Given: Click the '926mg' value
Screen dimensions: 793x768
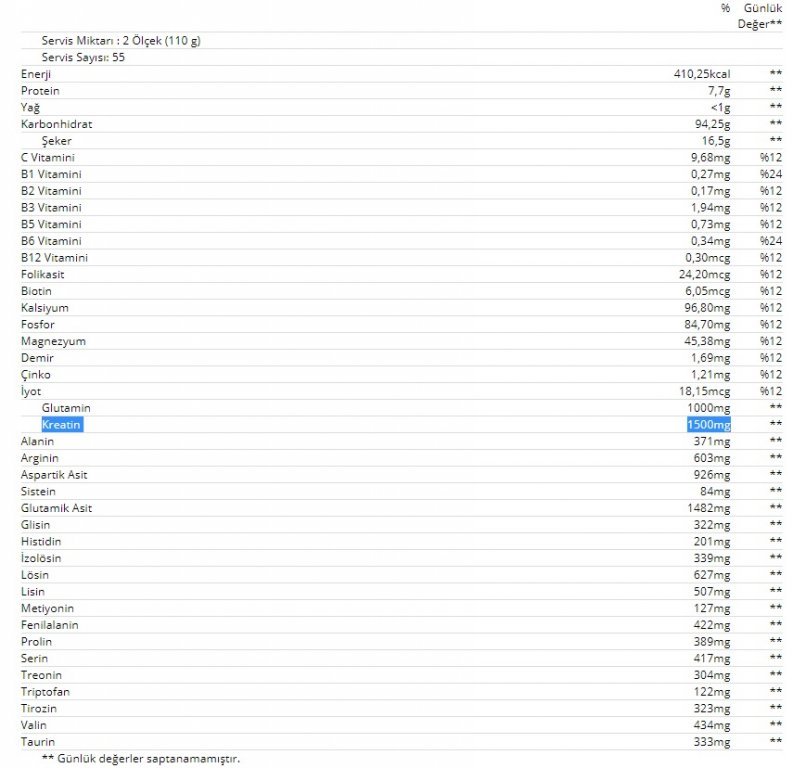Looking at the screenshot, I should [712, 475].
